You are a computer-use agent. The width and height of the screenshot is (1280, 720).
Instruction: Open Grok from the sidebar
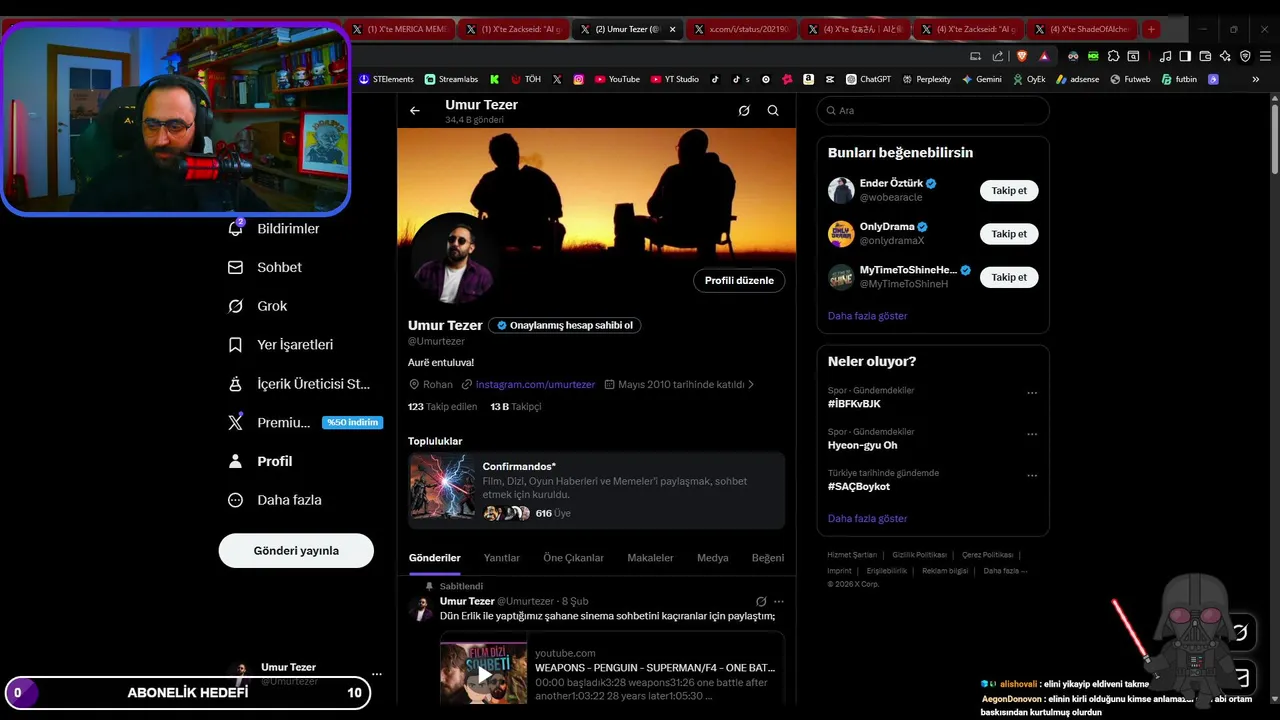(x=258, y=306)
